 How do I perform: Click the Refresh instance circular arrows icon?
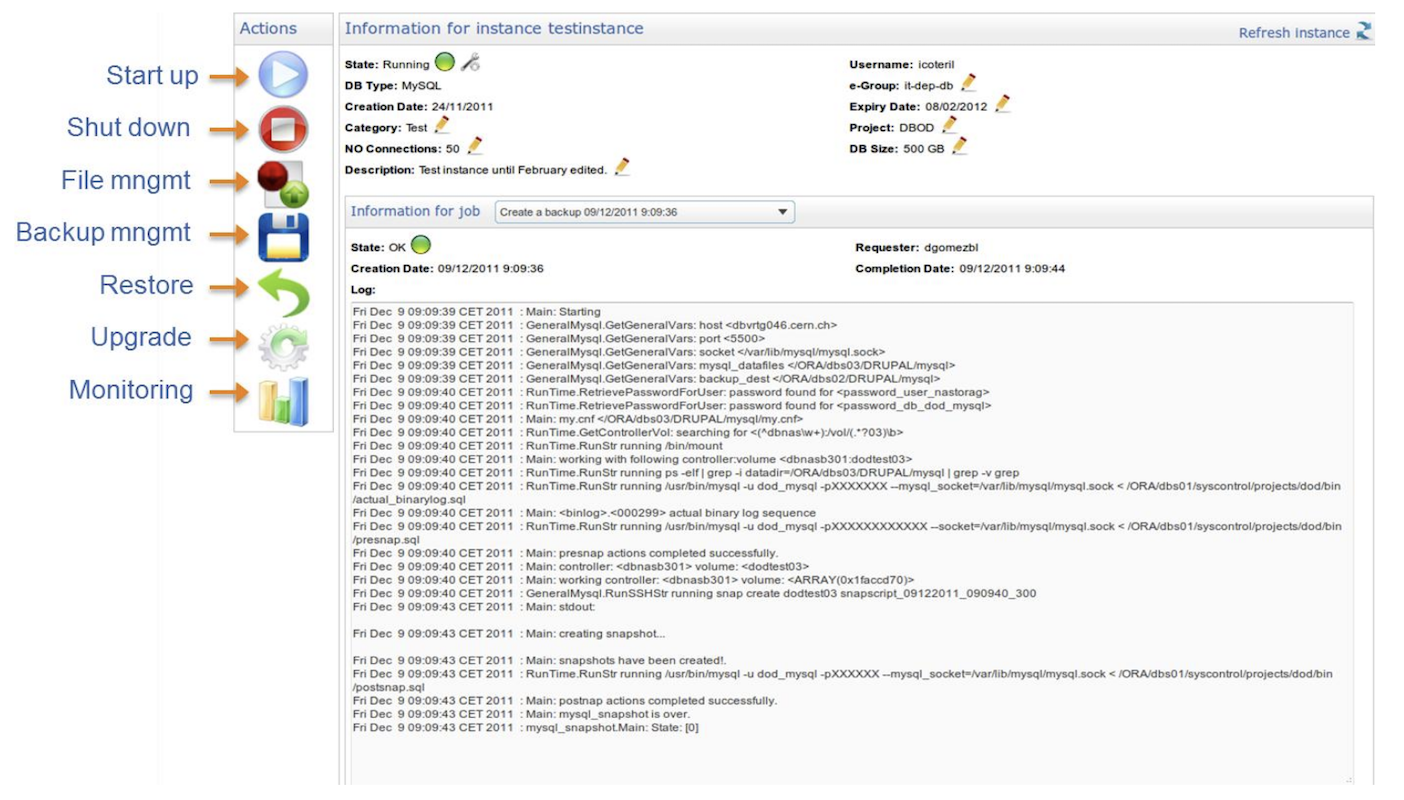(x=1364, y=32)
